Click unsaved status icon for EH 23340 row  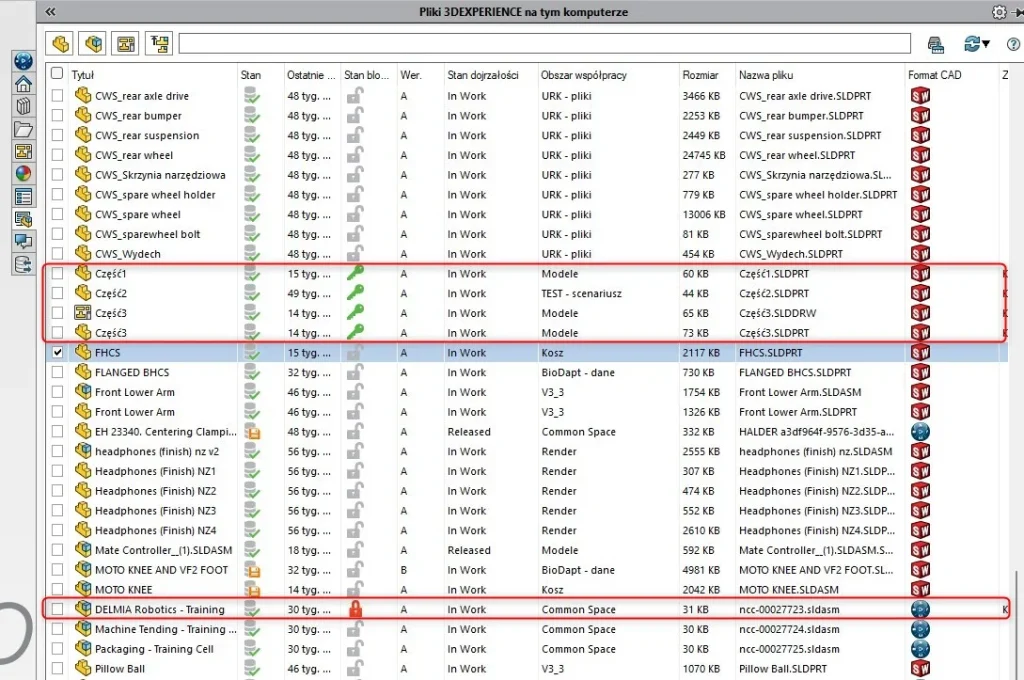tap(252, 431)
